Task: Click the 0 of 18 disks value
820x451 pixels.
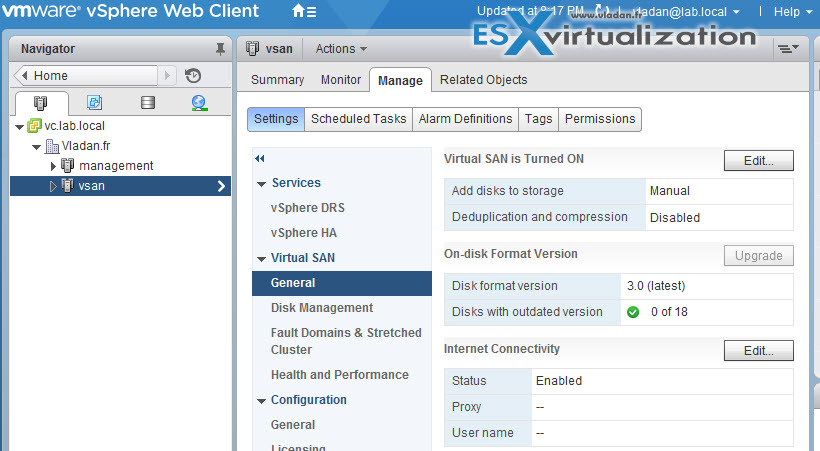Action: click(x=669, y=312)
